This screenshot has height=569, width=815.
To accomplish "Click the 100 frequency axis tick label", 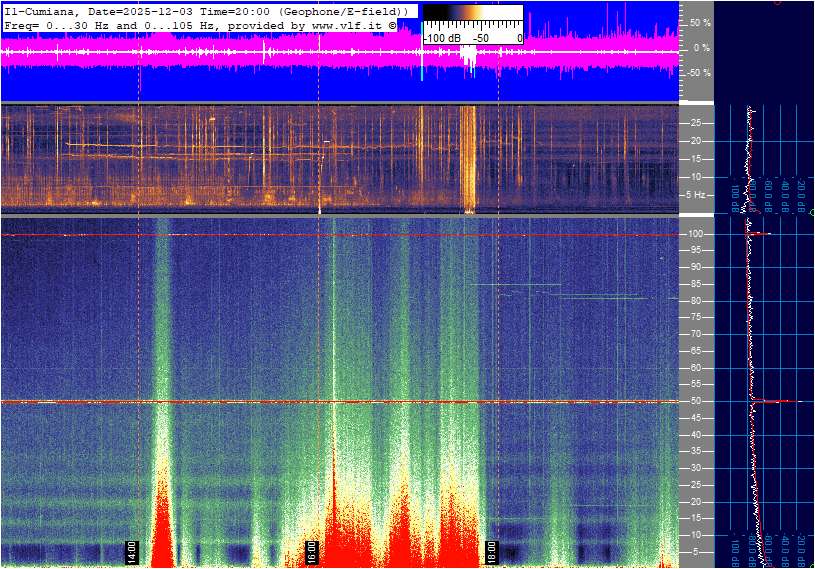I will (x=695, y=234).
